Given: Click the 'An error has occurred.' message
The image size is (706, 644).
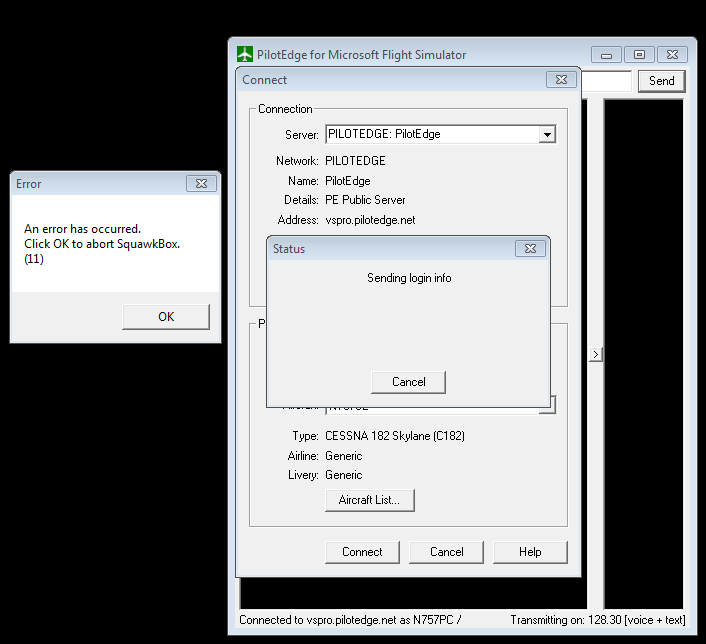Looking at the screenshot, I should click(82, 229).
